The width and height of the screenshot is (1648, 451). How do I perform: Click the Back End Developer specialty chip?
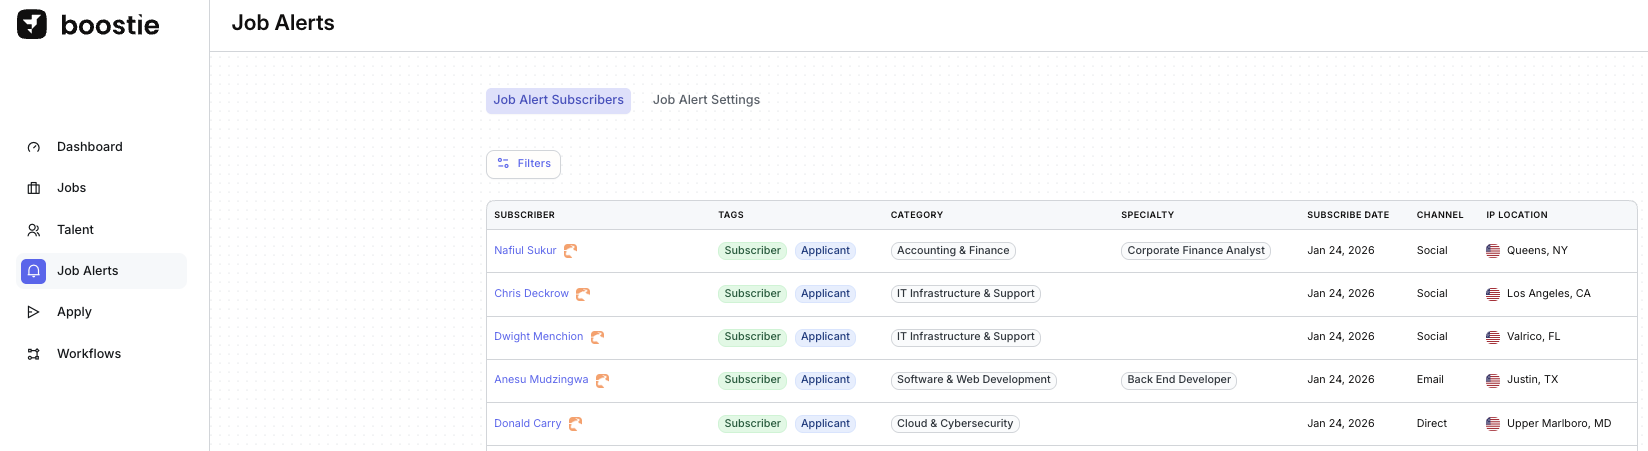point(1178,380)
